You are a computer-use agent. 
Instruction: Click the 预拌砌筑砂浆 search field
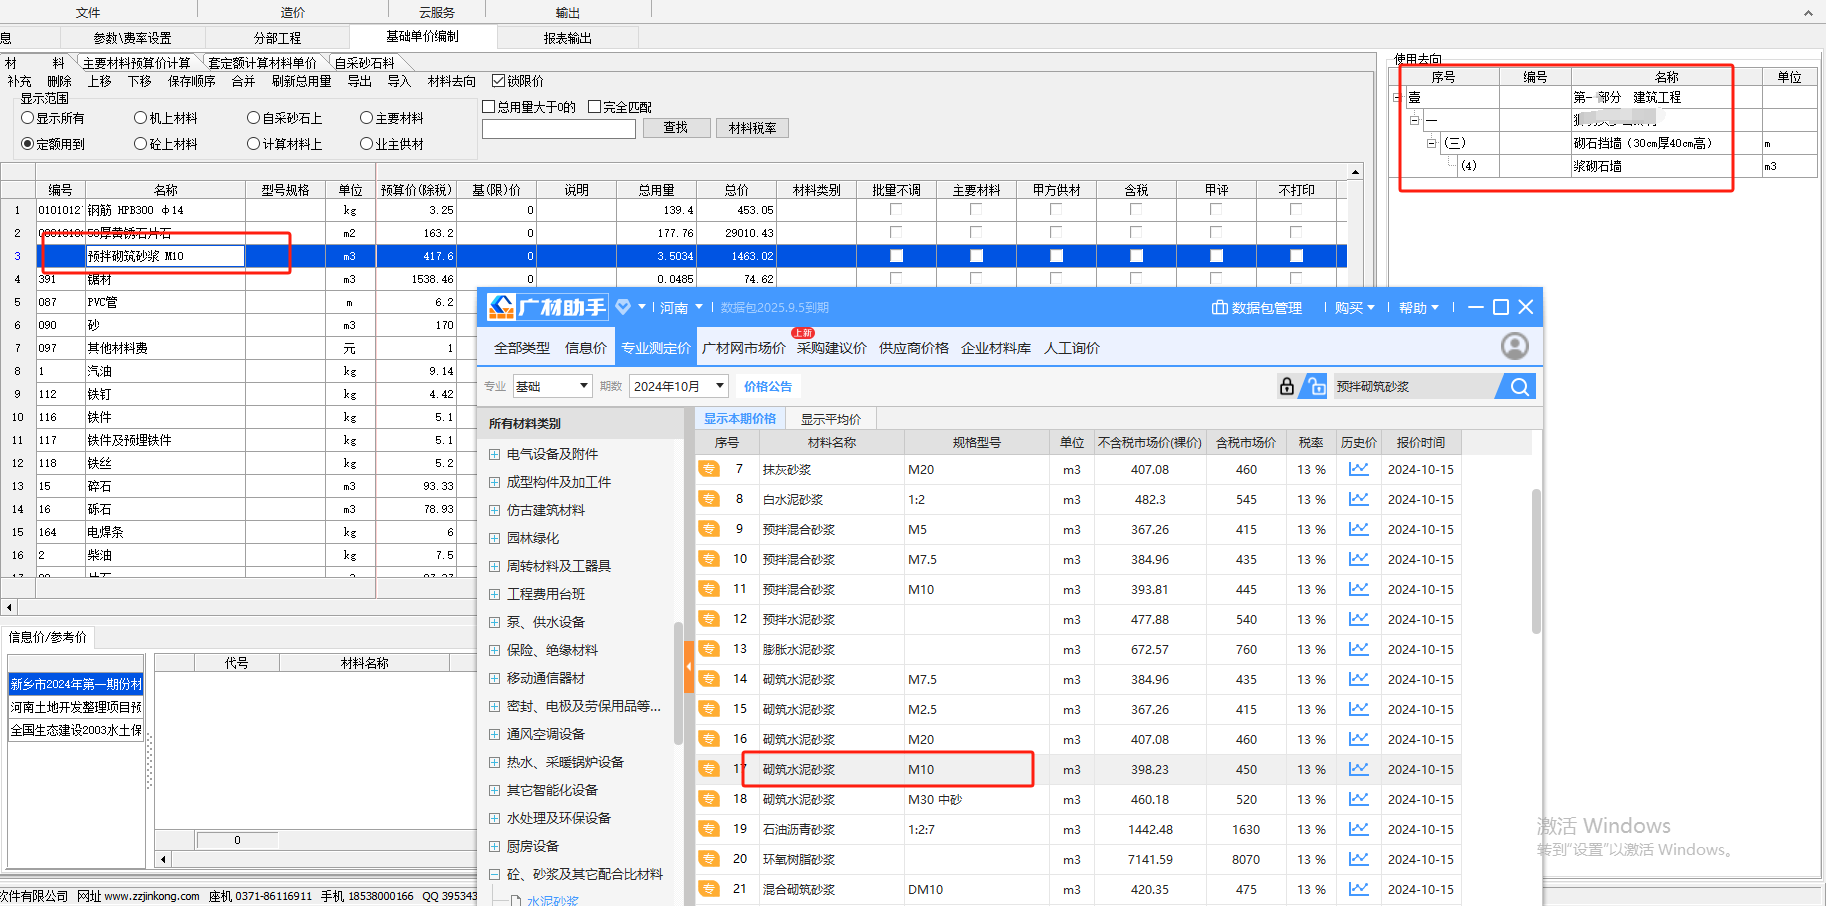click(x=1415, y=387)
